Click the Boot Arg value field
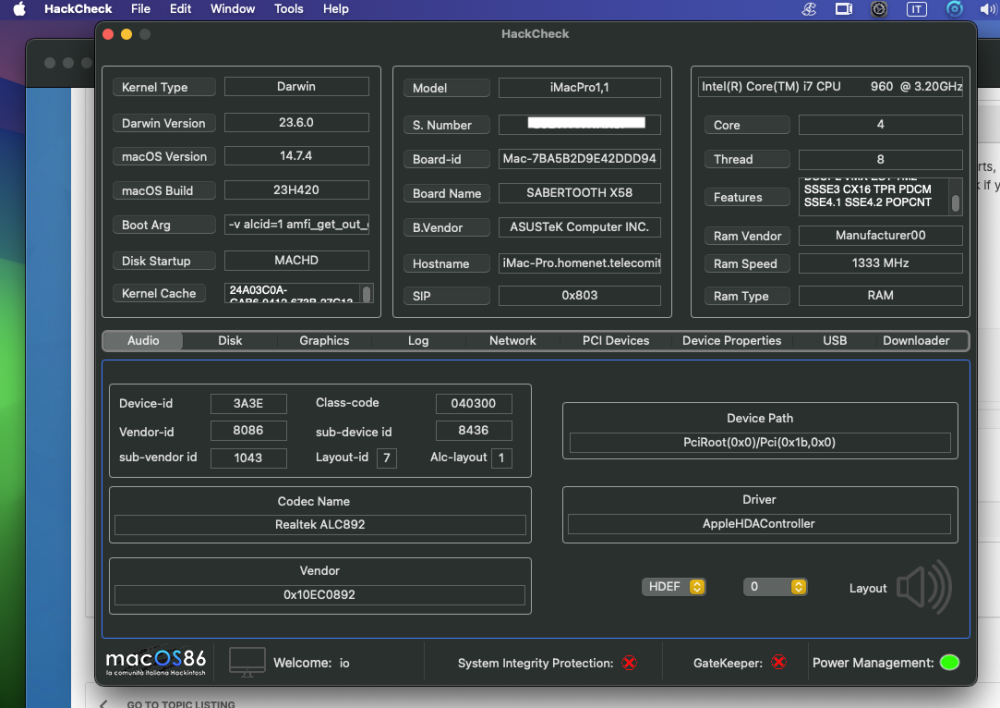This screenshot has height=708, width=1000. tap(297, 225)
